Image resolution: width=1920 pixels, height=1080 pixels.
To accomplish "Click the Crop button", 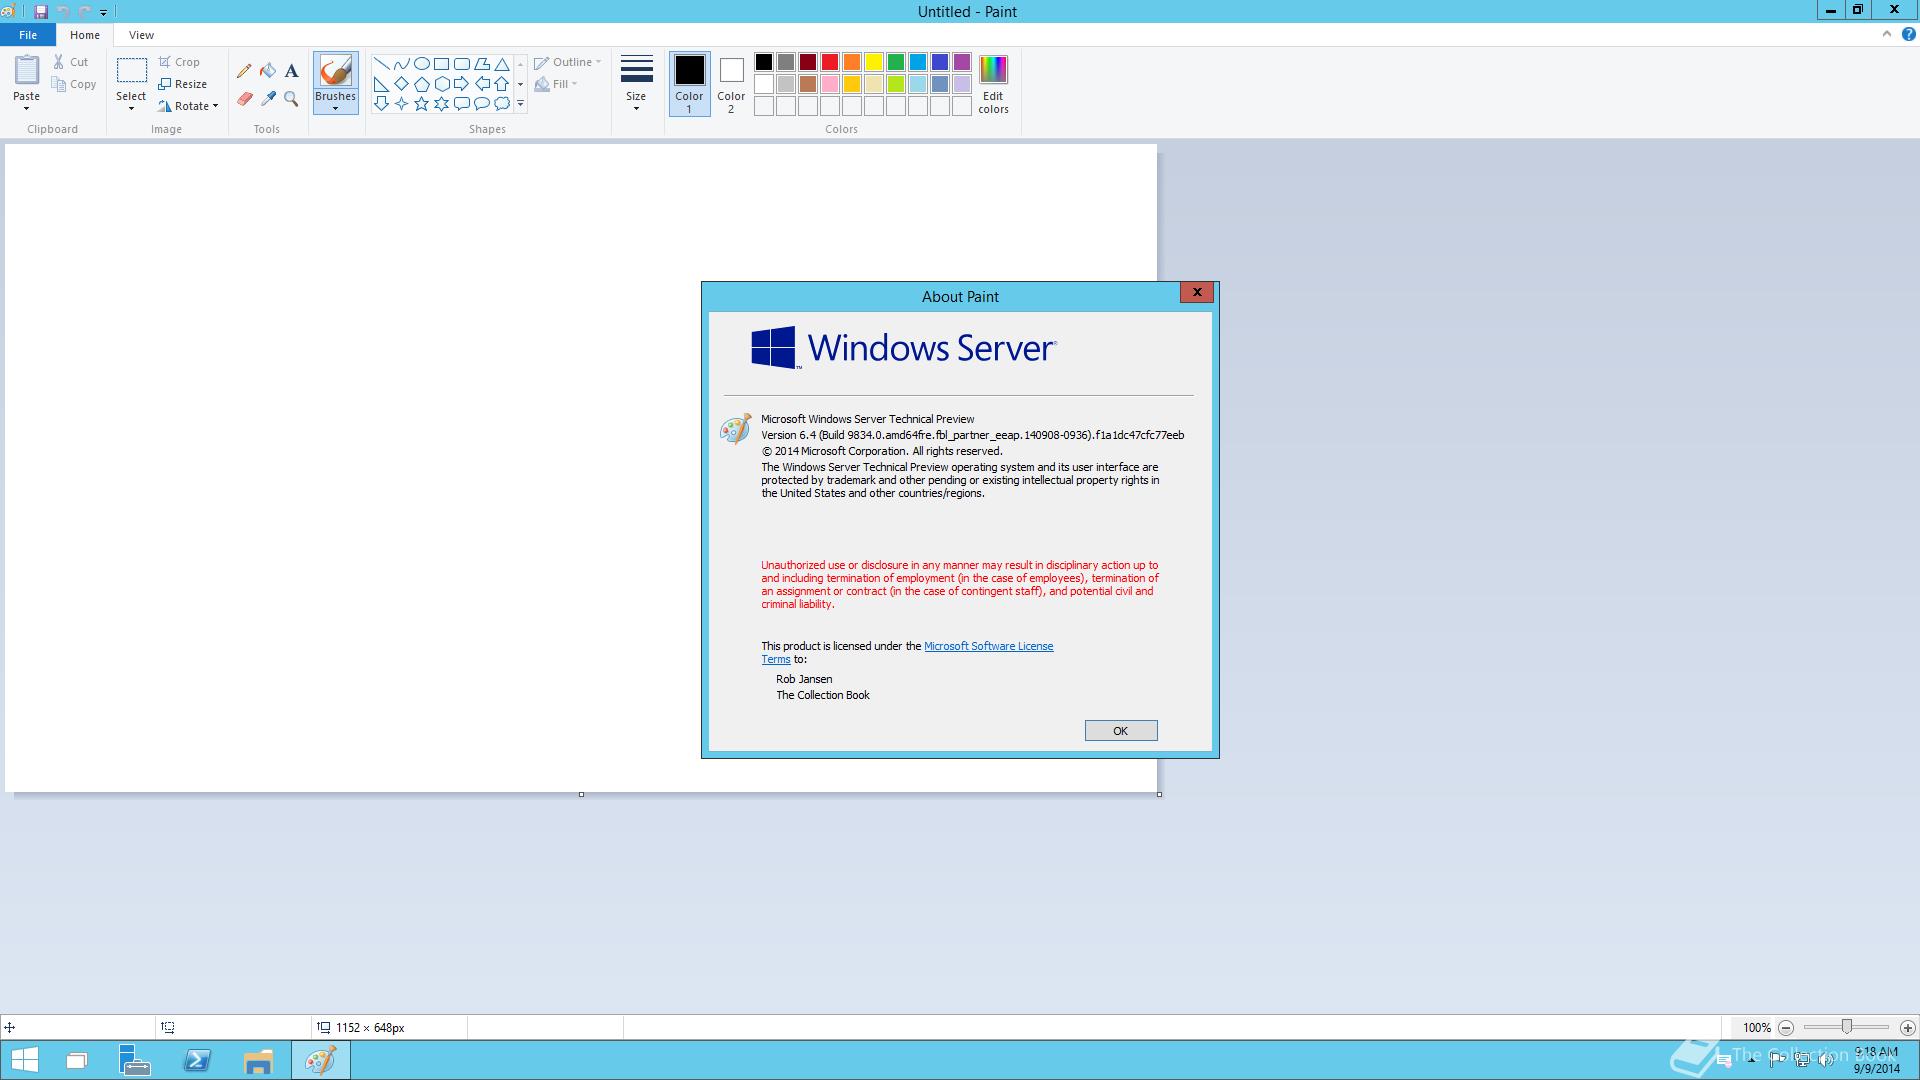I will (x=179, y=62).
